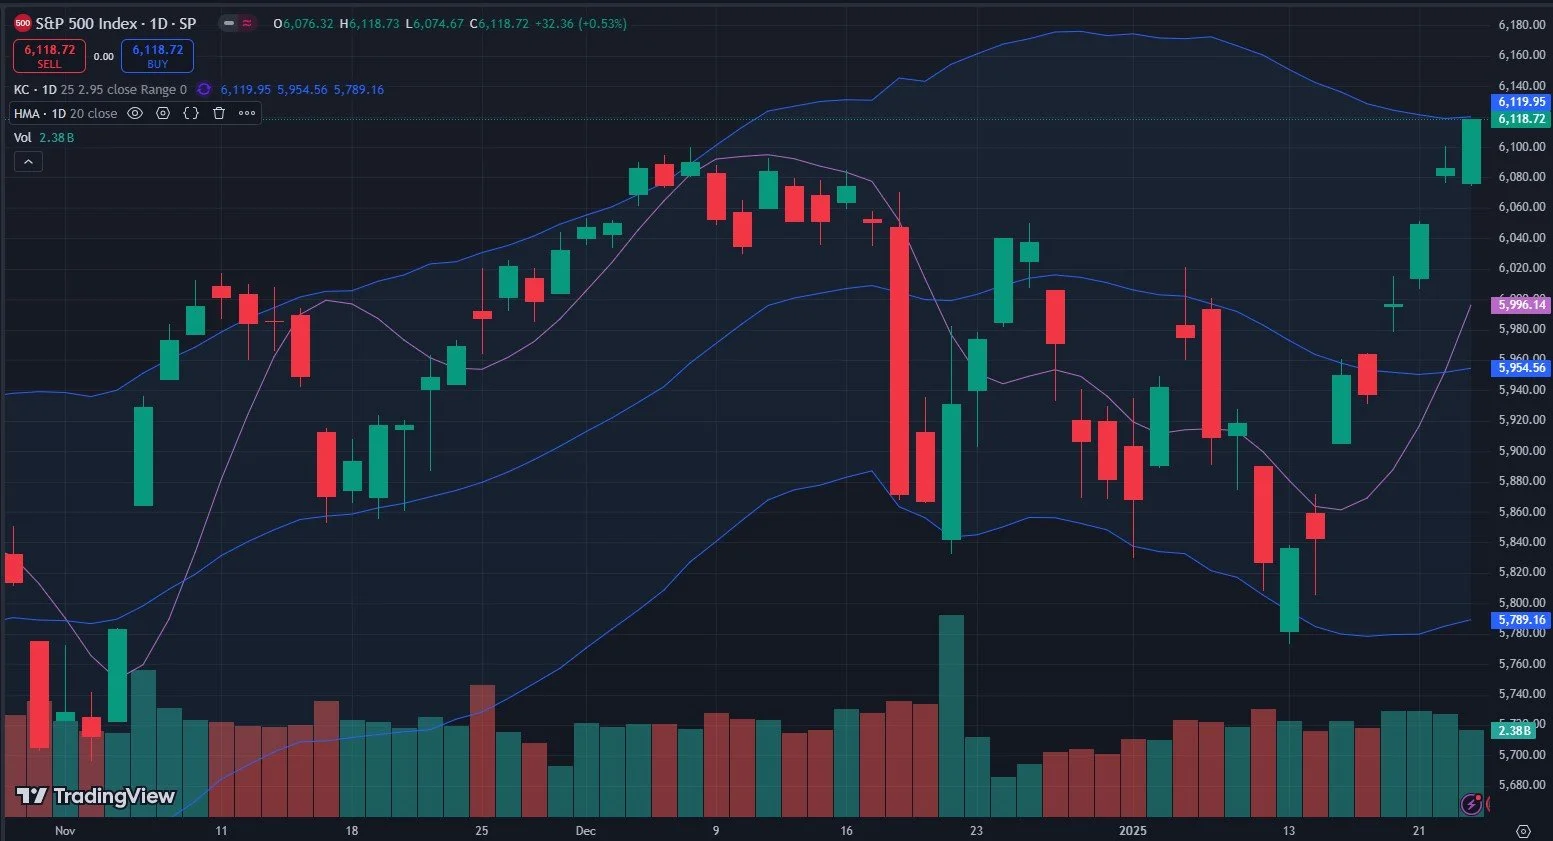The width and height of the screenshot is (1553, 841).
Task: Click the red 500 symbol logo
Action: 22,23
